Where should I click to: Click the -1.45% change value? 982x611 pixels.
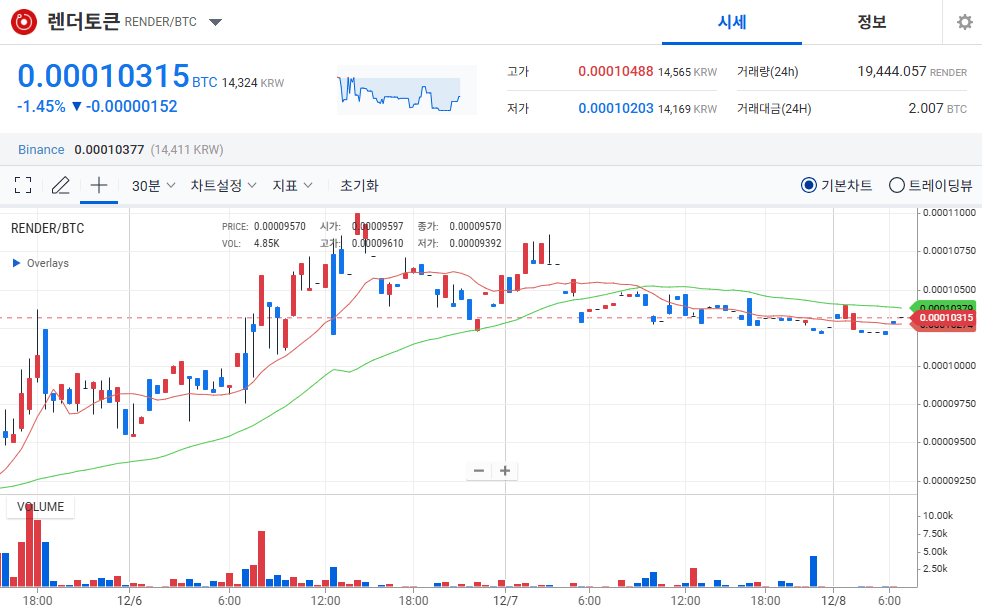pos(41,106)
